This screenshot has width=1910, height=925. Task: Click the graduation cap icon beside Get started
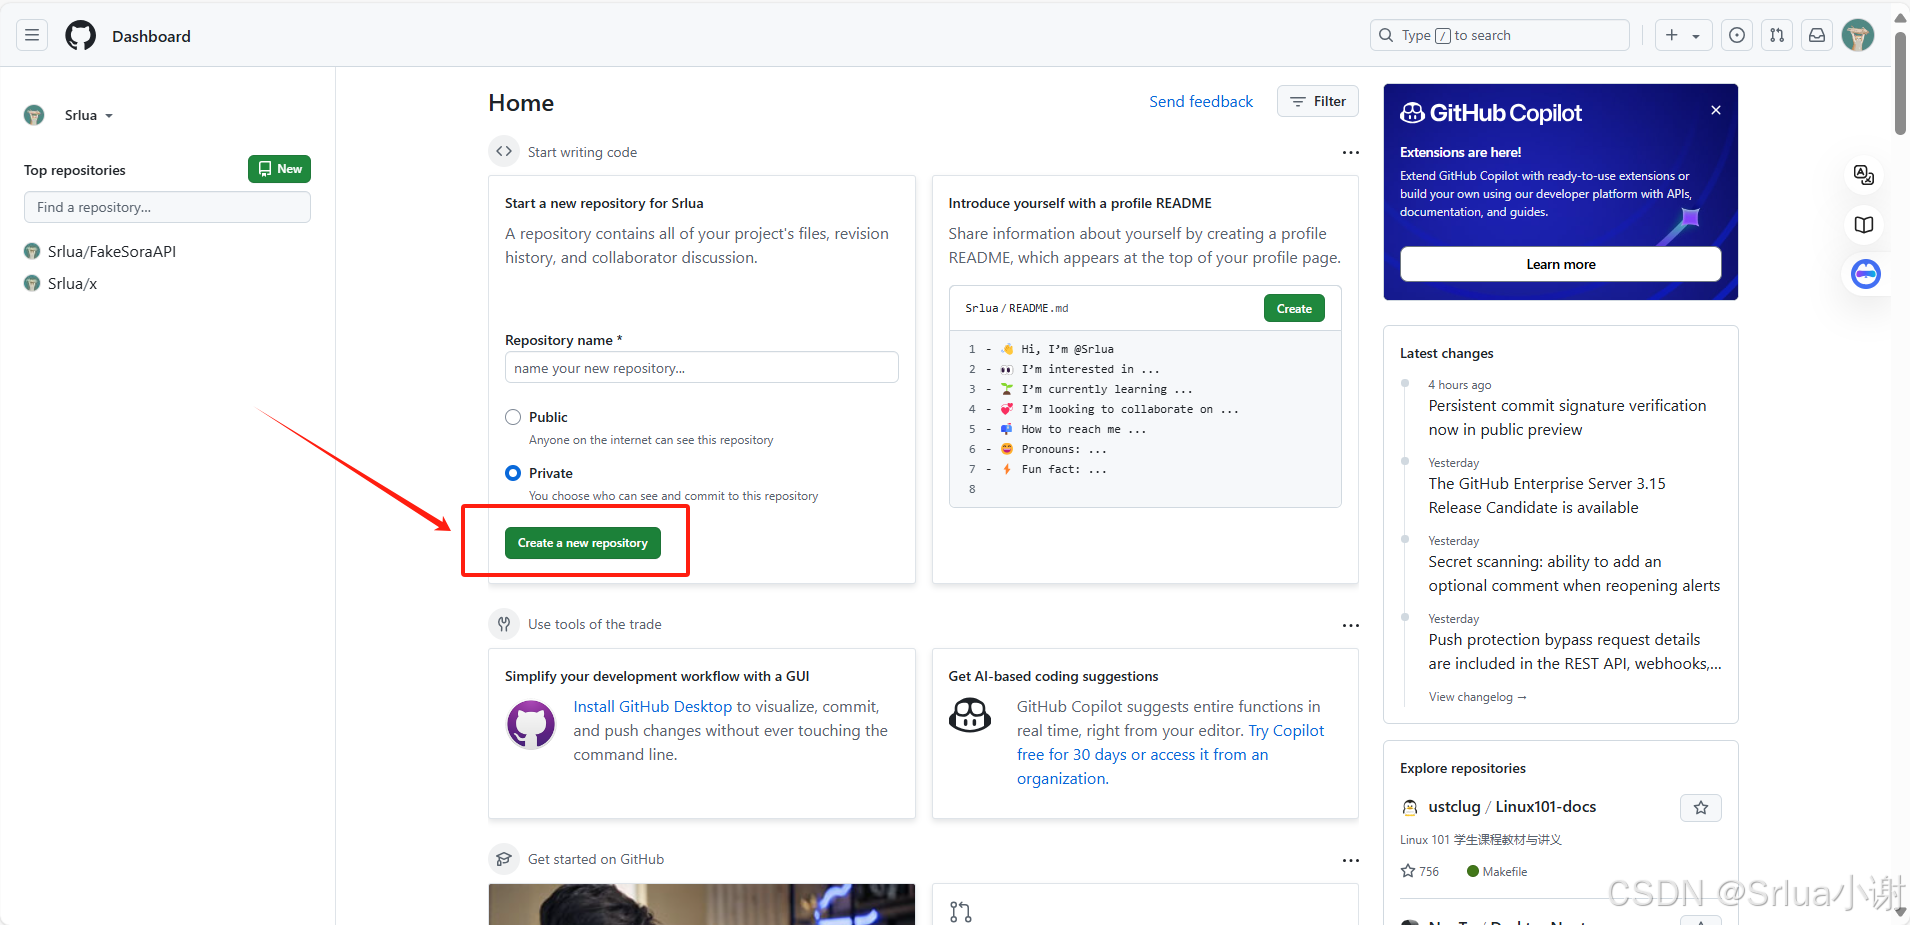[x=504, y=859]
